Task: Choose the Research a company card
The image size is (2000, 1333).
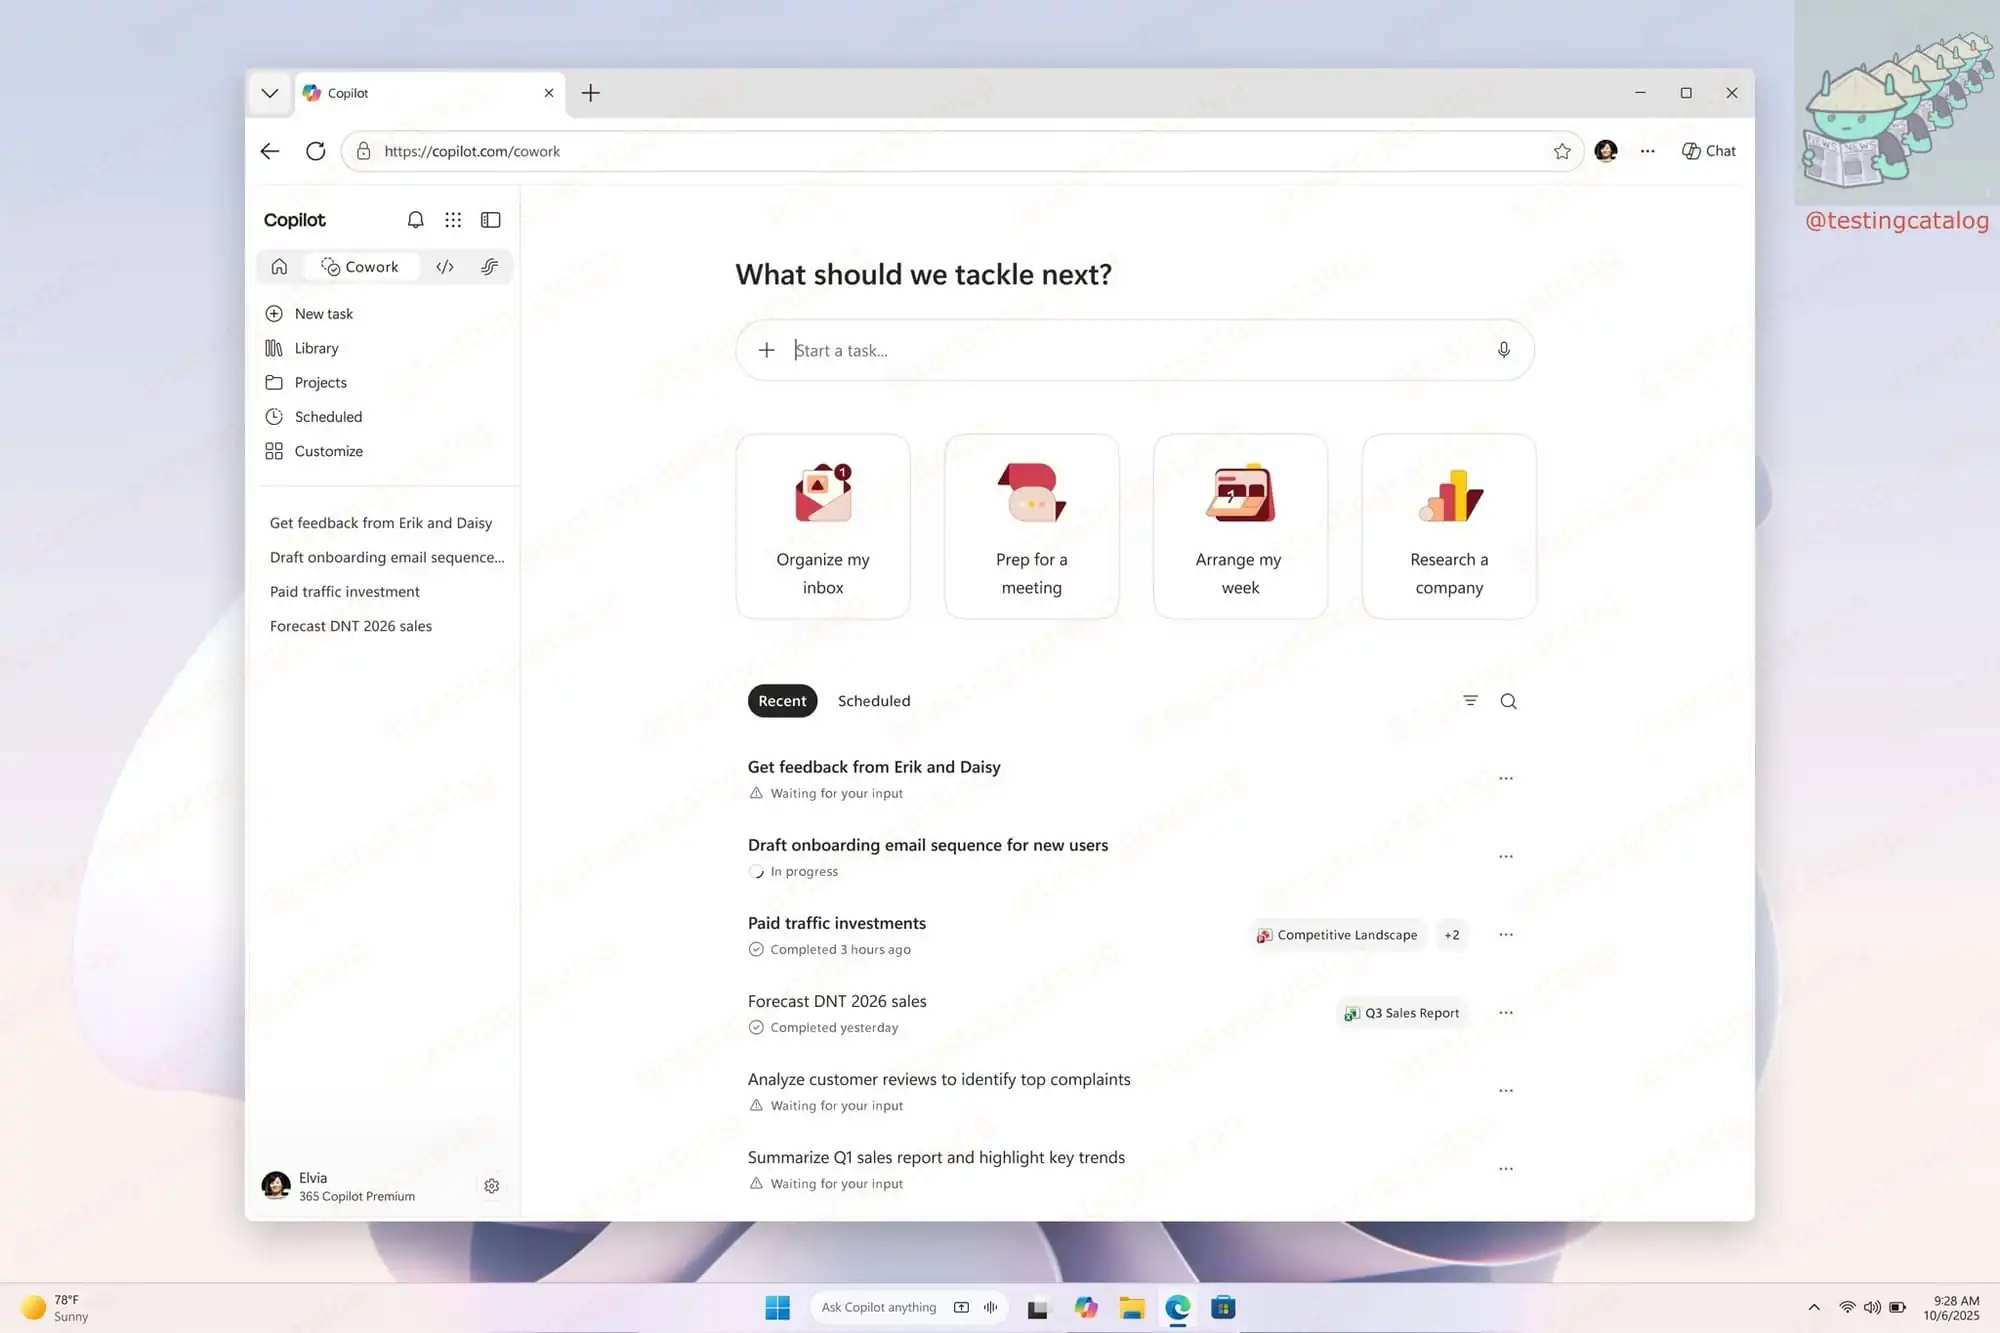Action: coord(1449,526)
